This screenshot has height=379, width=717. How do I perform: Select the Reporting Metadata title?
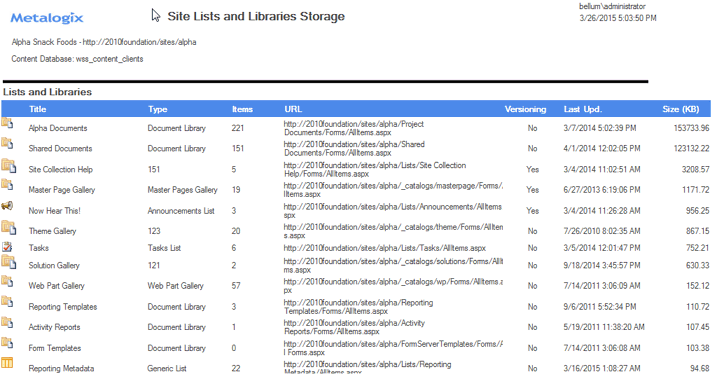61,368
